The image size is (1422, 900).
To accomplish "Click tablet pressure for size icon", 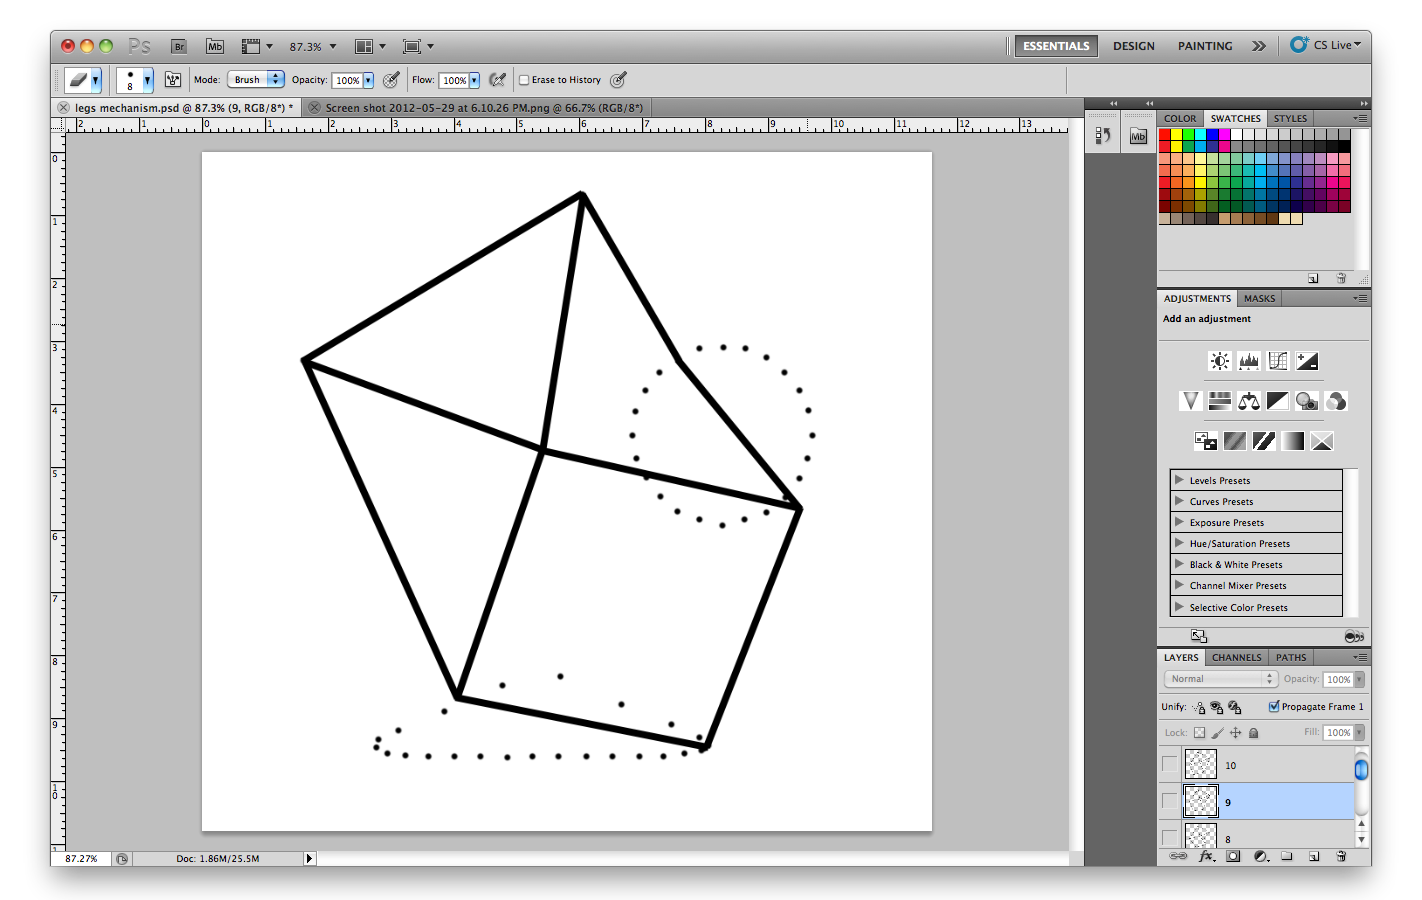I will coord(619,80).
